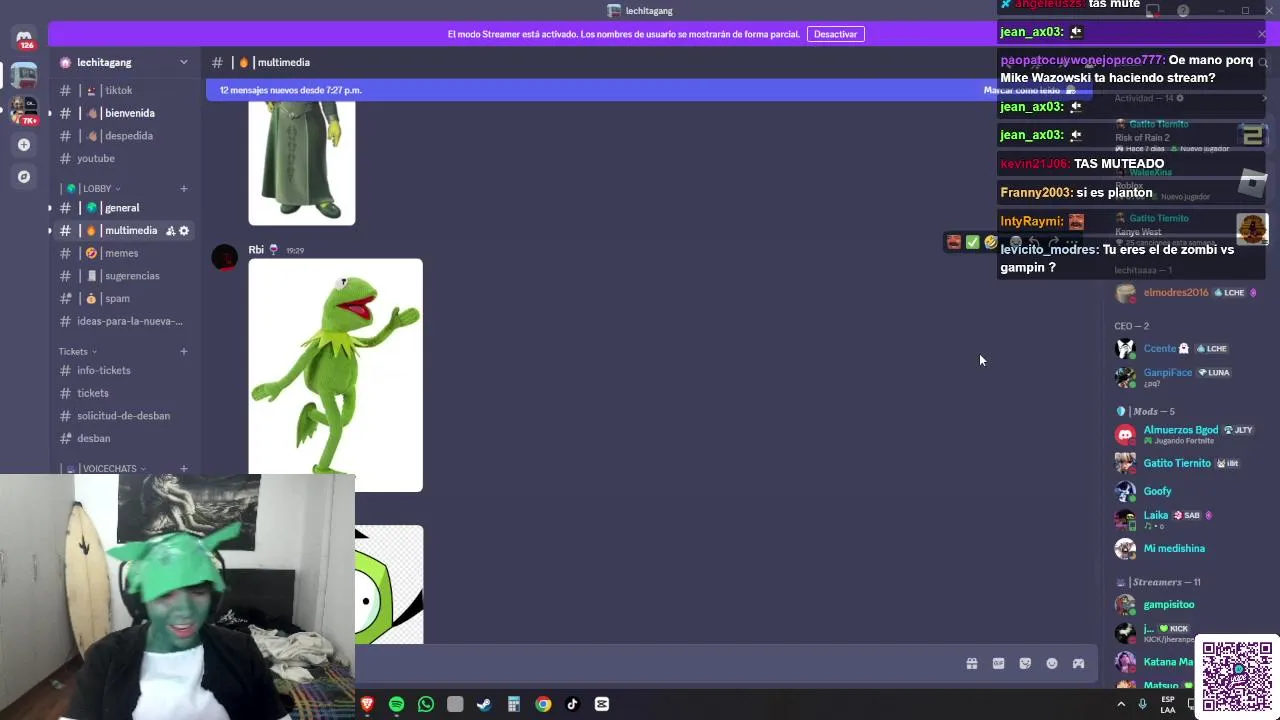
Task: React with the laughing face emoji
Action: point(990,242)
